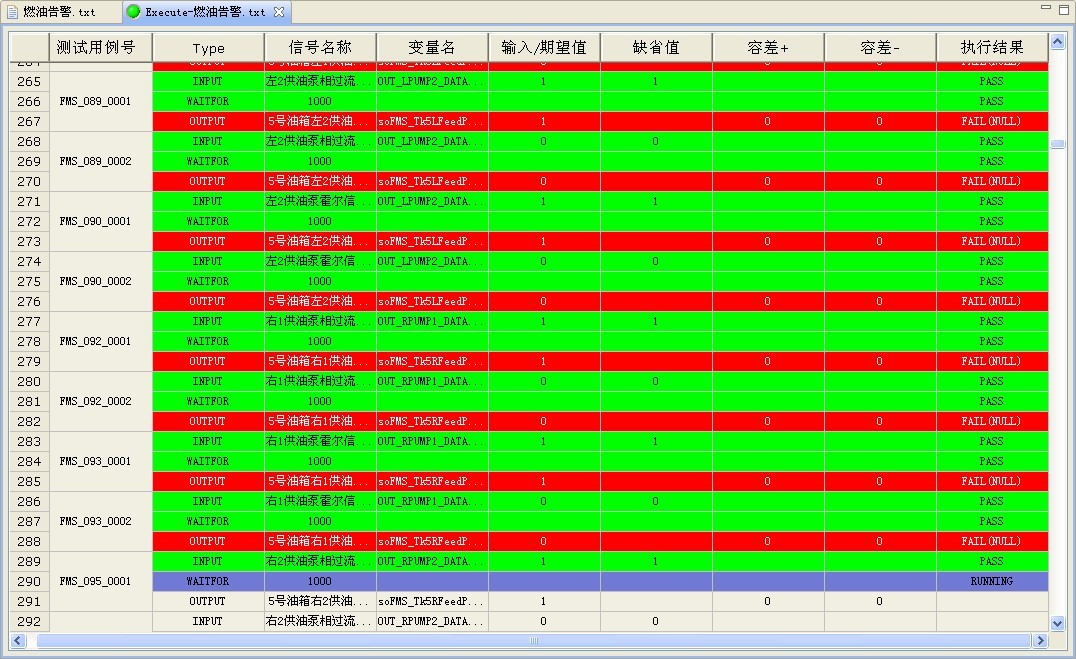Click signal name 左2供油泵相过流 in row 265
The image size is (1076, 659).
[320, 81]
